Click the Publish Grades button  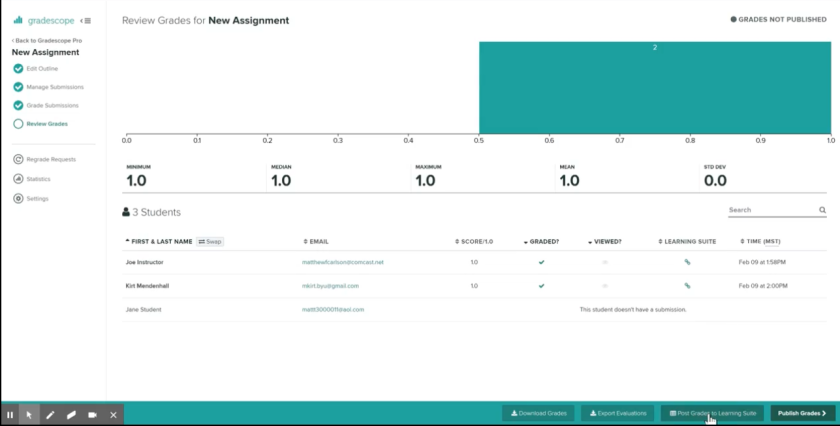pyautogui.click(x=802, y=413)
